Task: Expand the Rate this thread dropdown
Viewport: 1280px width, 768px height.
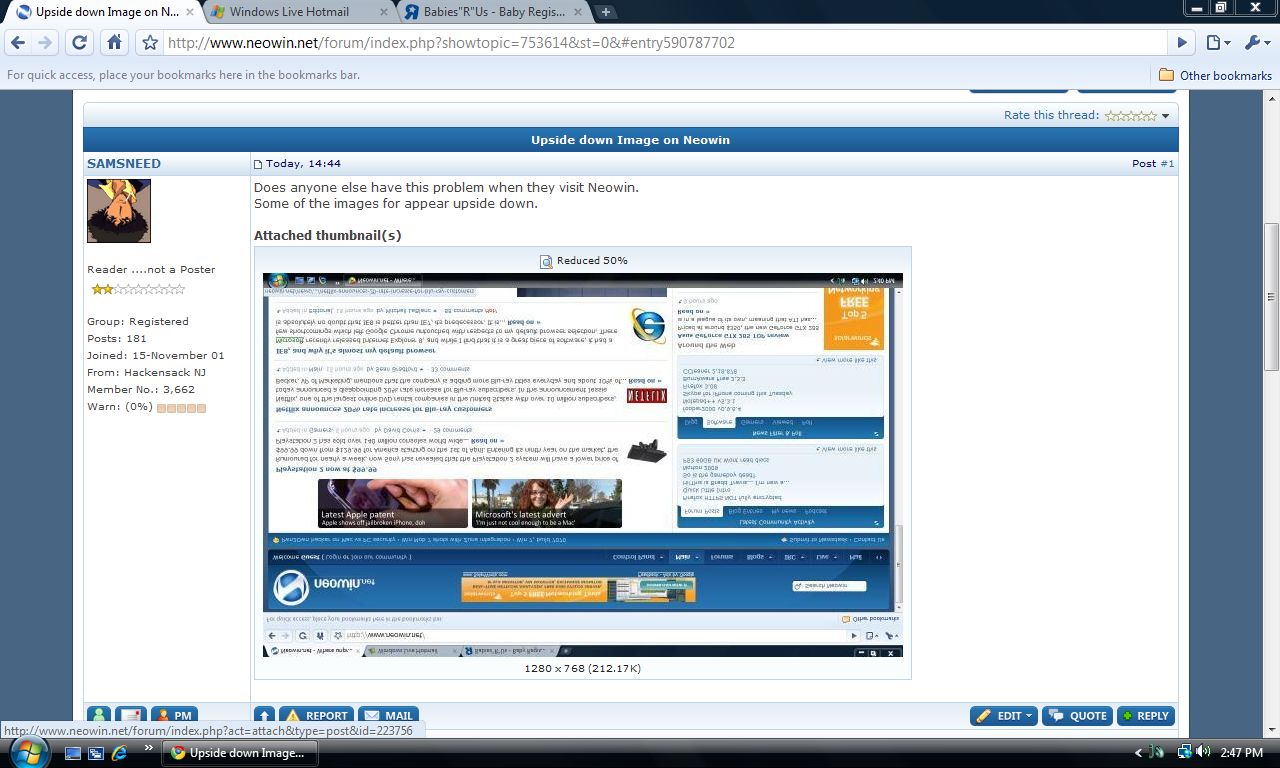Action: pyautogui.click(x=1165, y=116)
